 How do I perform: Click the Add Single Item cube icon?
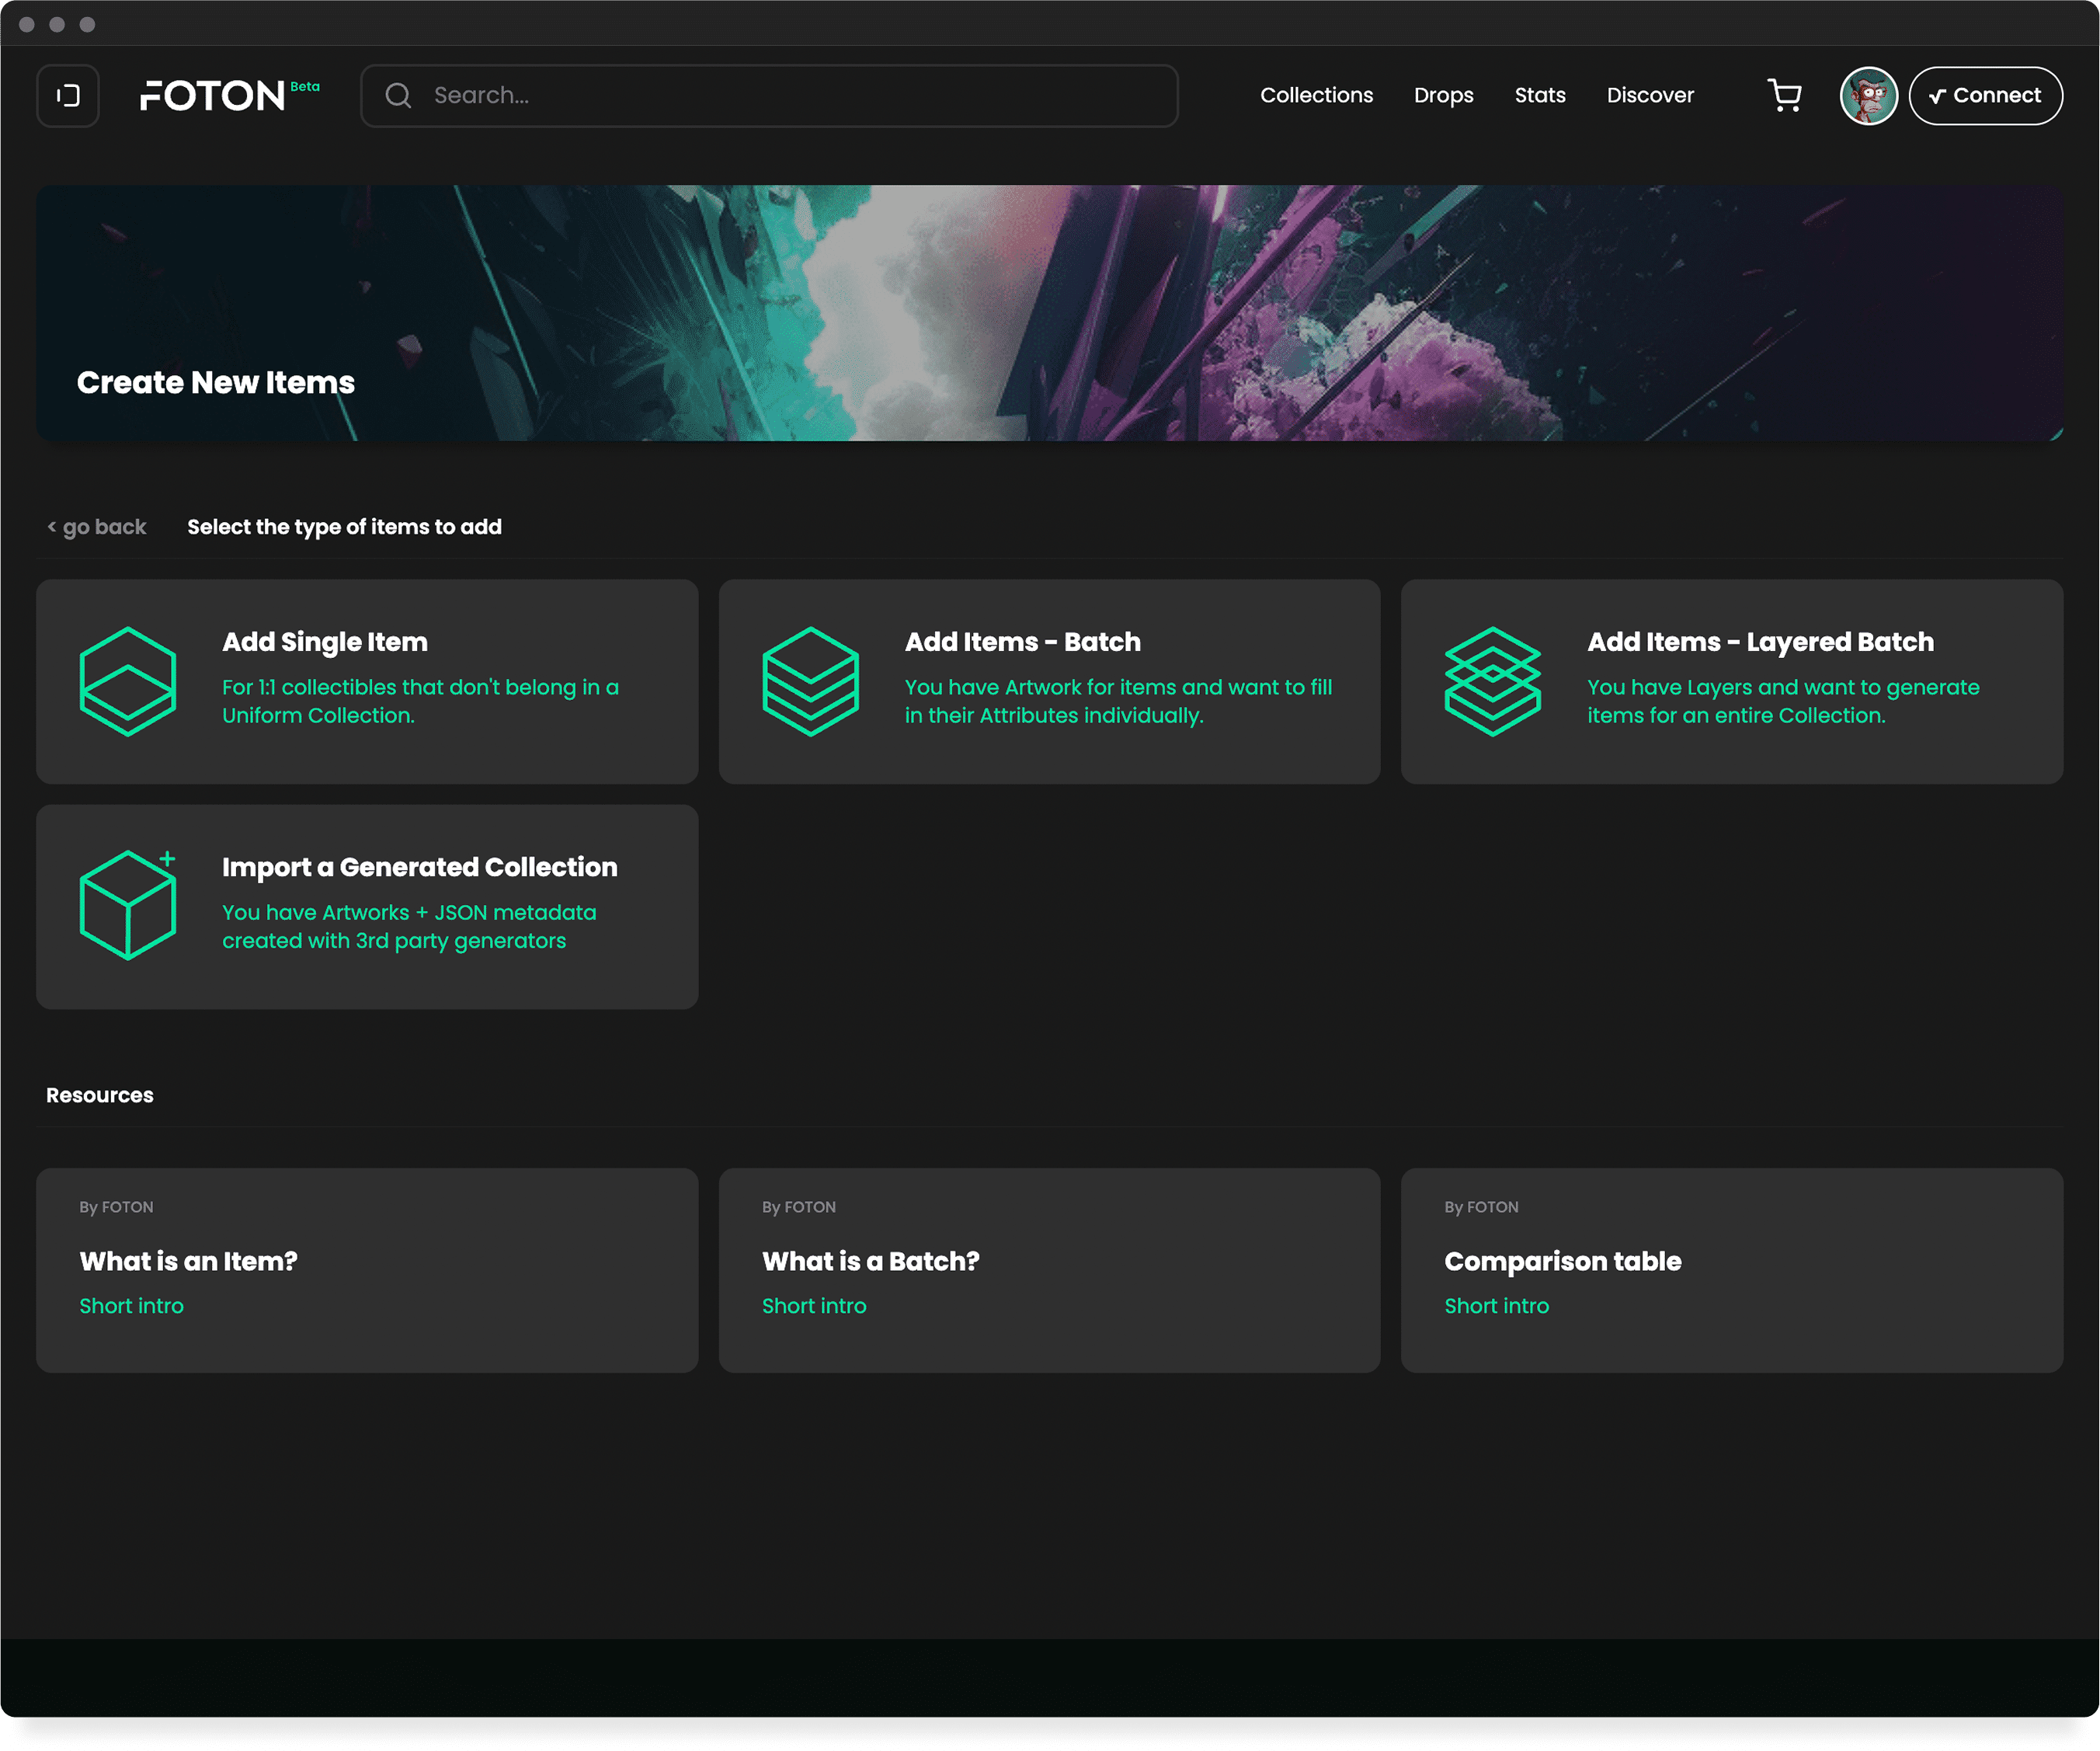point(128,681)
